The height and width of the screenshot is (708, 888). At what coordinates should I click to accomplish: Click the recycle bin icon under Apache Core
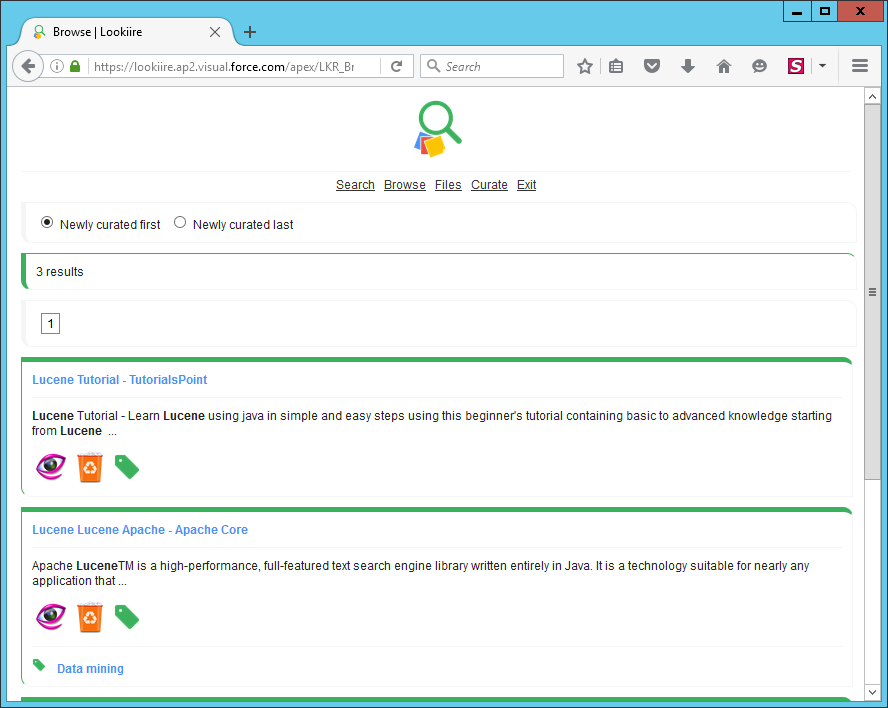(90, 617)
